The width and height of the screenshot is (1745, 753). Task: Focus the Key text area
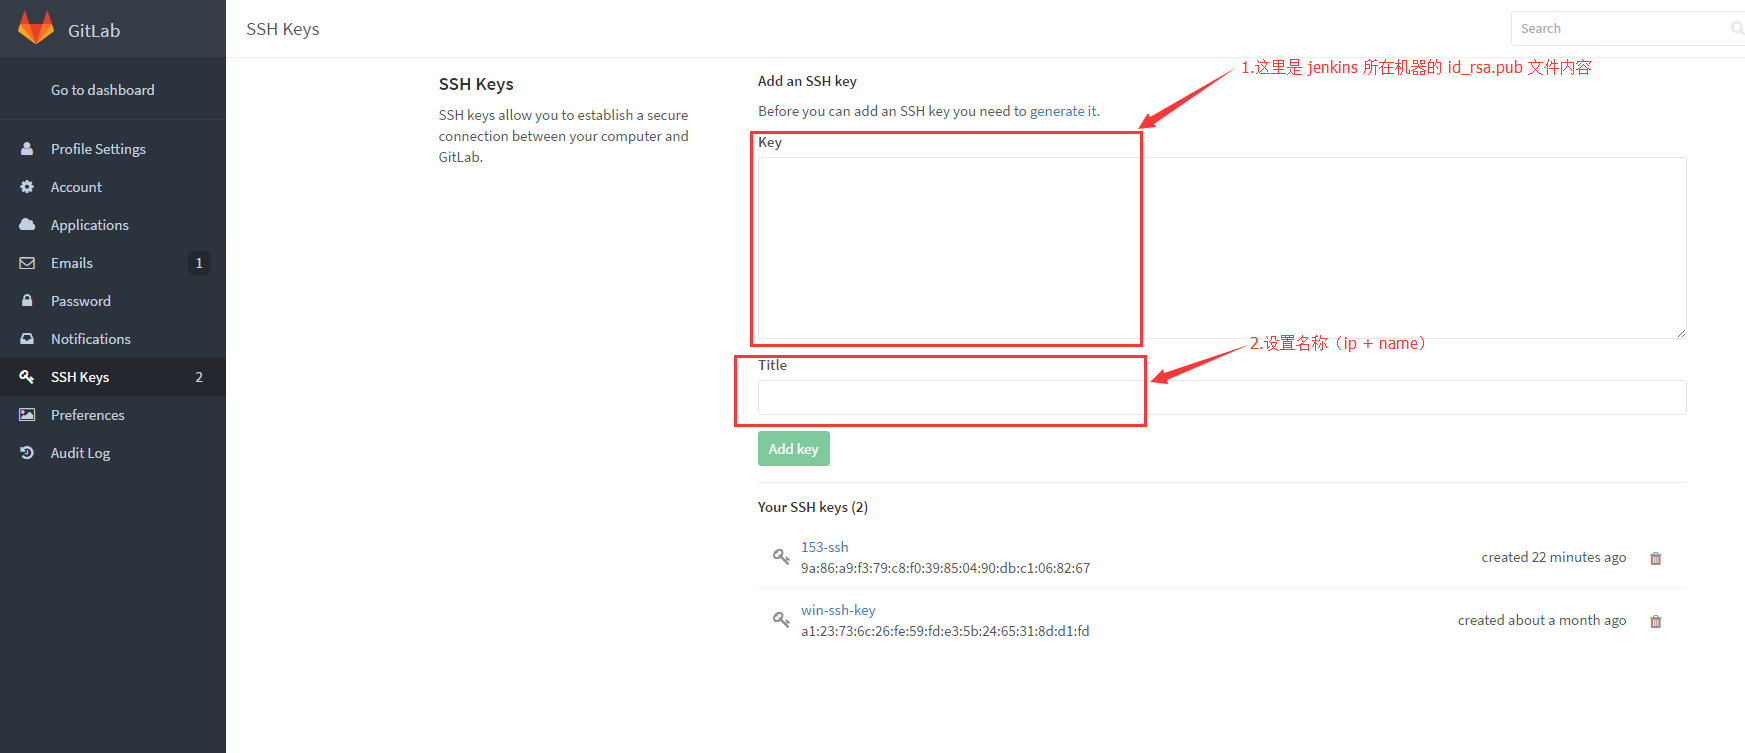pos(1222,248)
